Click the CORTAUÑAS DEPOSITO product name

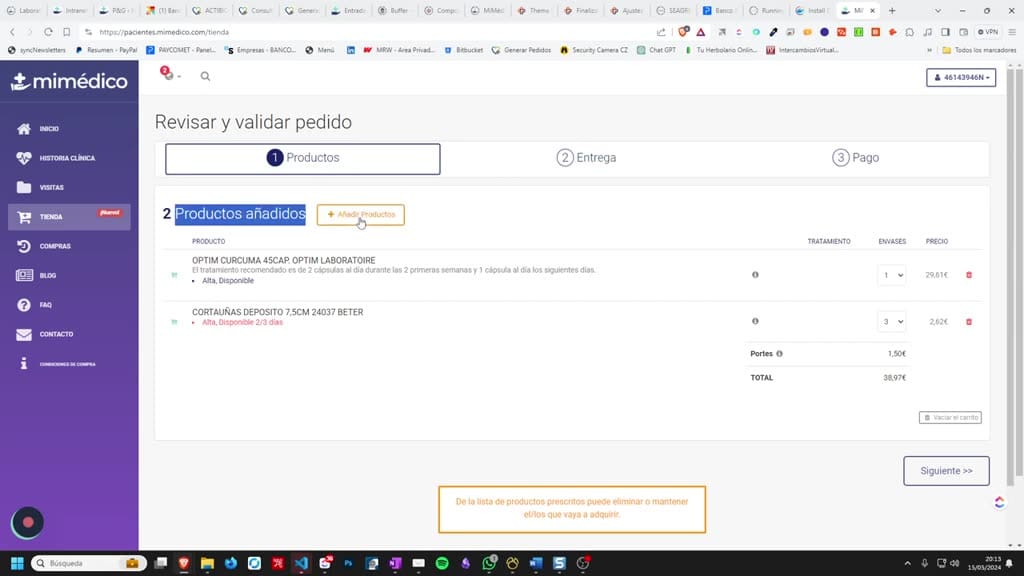pyautogui.click(x=278, y=312)
